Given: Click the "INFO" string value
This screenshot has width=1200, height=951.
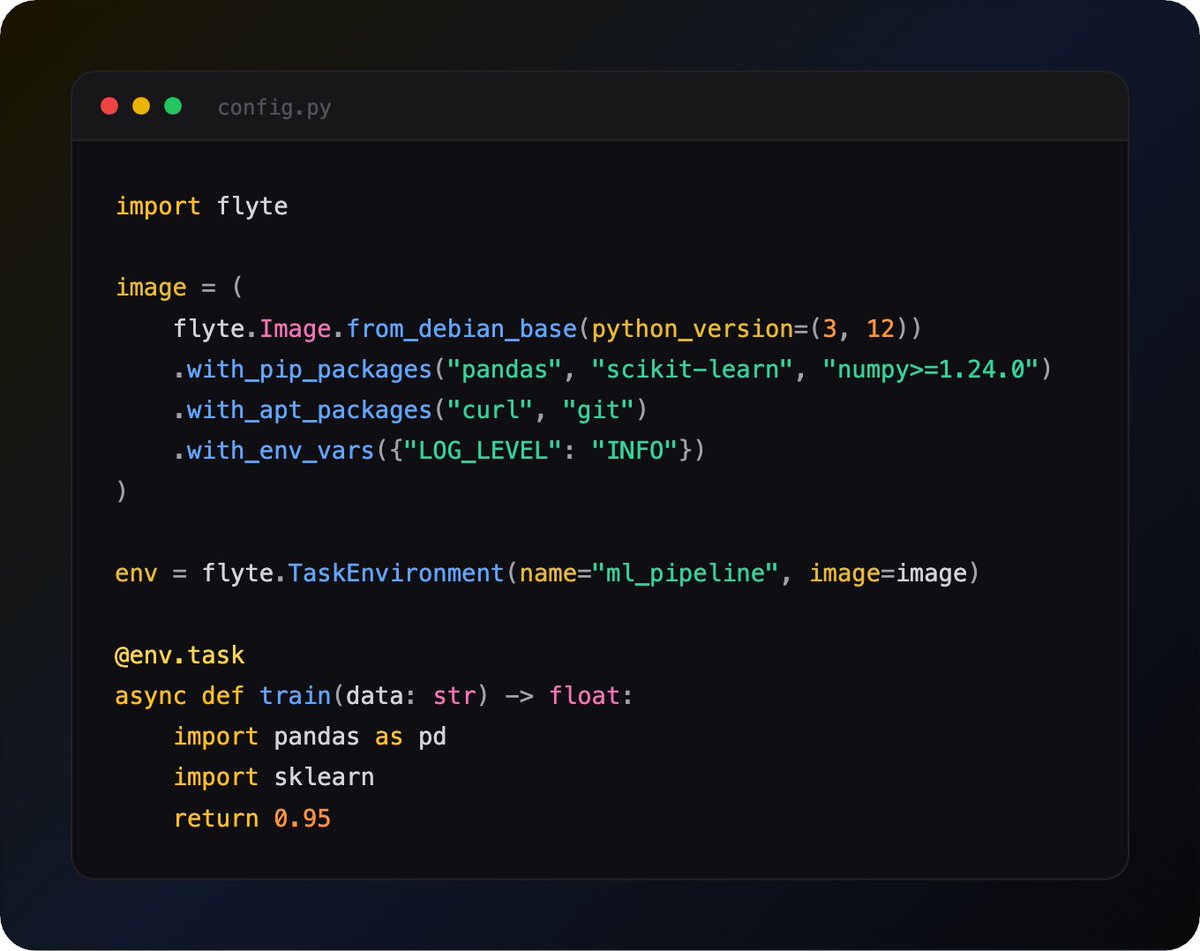Looking at the screenshot, I should [633, 451].
